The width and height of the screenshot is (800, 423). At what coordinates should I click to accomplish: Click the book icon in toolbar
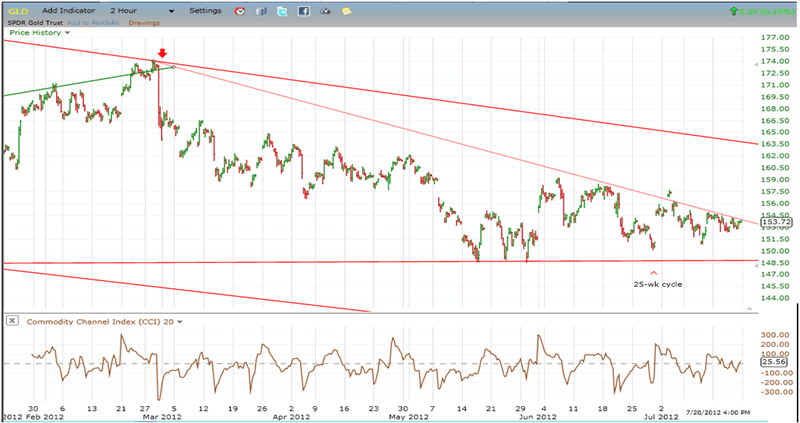pos(262,11)
